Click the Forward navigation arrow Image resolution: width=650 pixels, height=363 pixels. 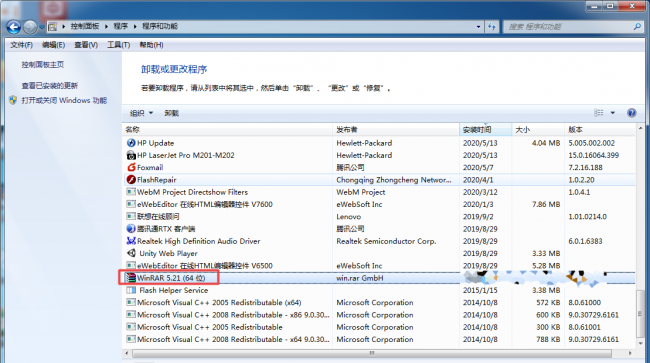click(x=30, y=27)
